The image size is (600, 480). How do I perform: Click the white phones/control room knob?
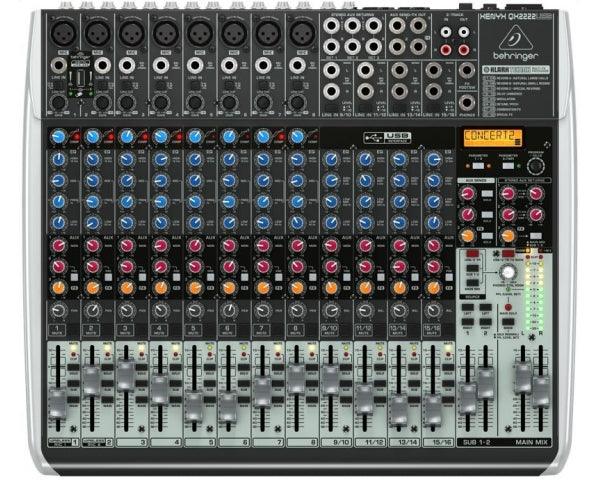(508, 273)
